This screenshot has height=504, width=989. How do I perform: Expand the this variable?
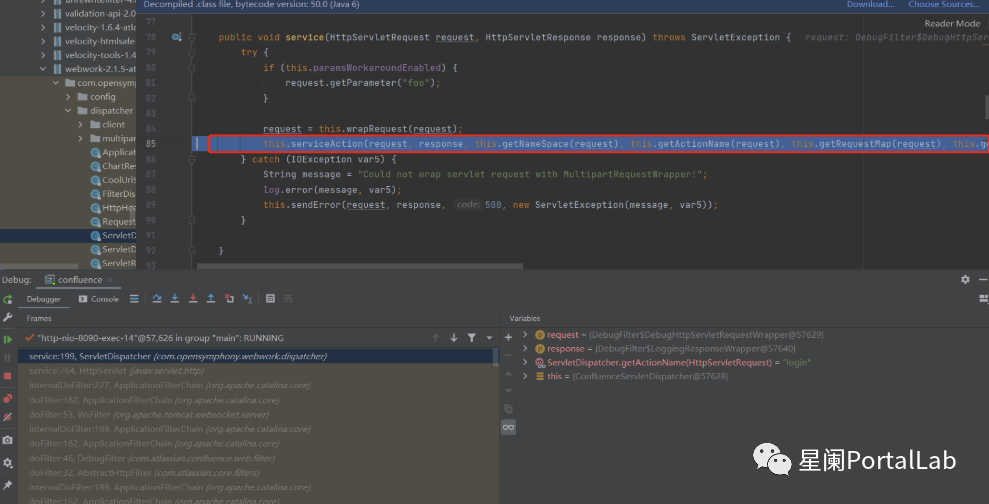(525, 376)
